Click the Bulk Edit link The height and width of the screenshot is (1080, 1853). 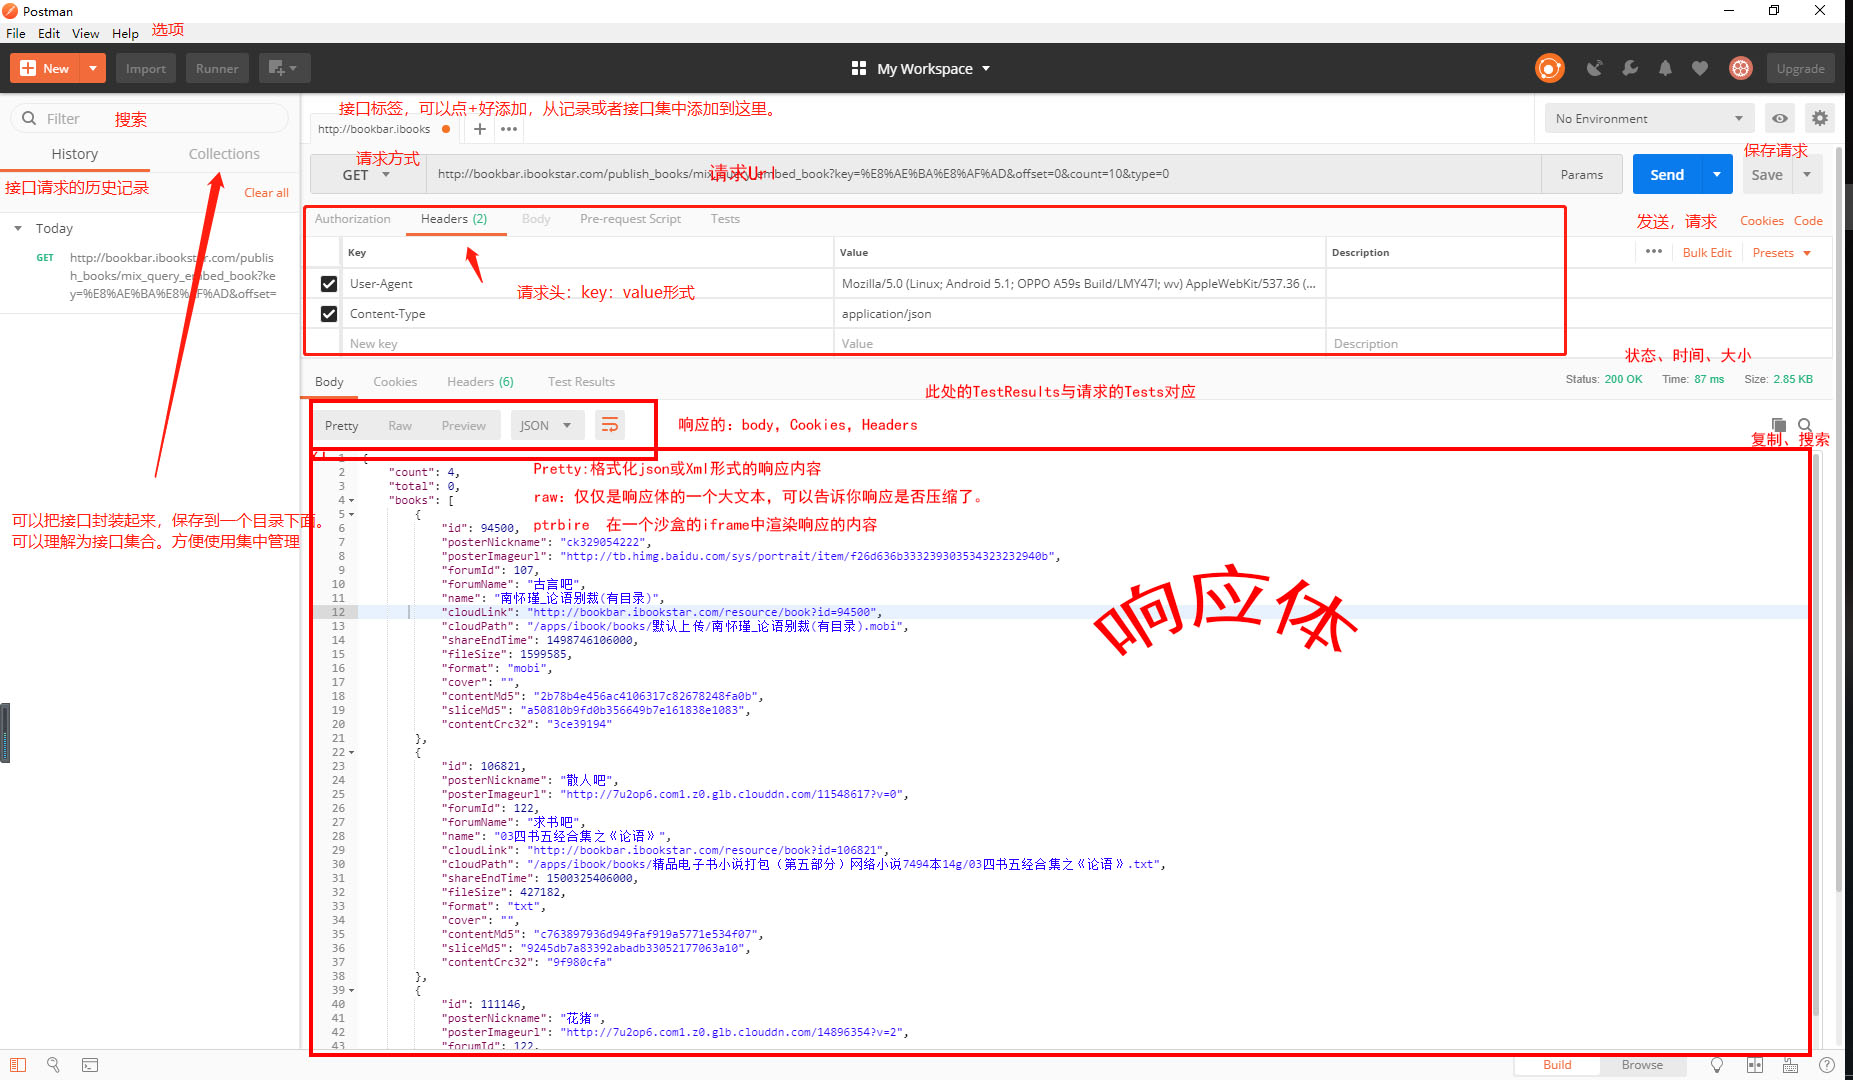[1707, 252]
